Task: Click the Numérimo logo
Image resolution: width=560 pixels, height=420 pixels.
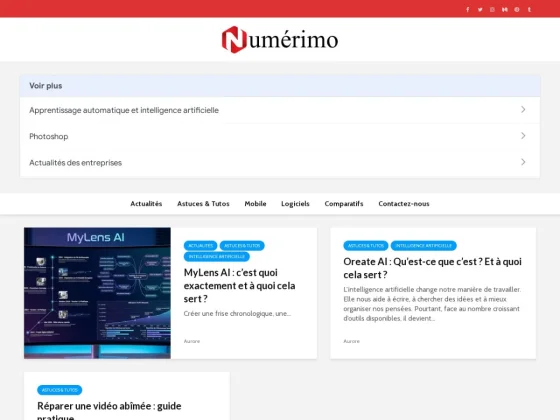Action: (x=280, y=40)
